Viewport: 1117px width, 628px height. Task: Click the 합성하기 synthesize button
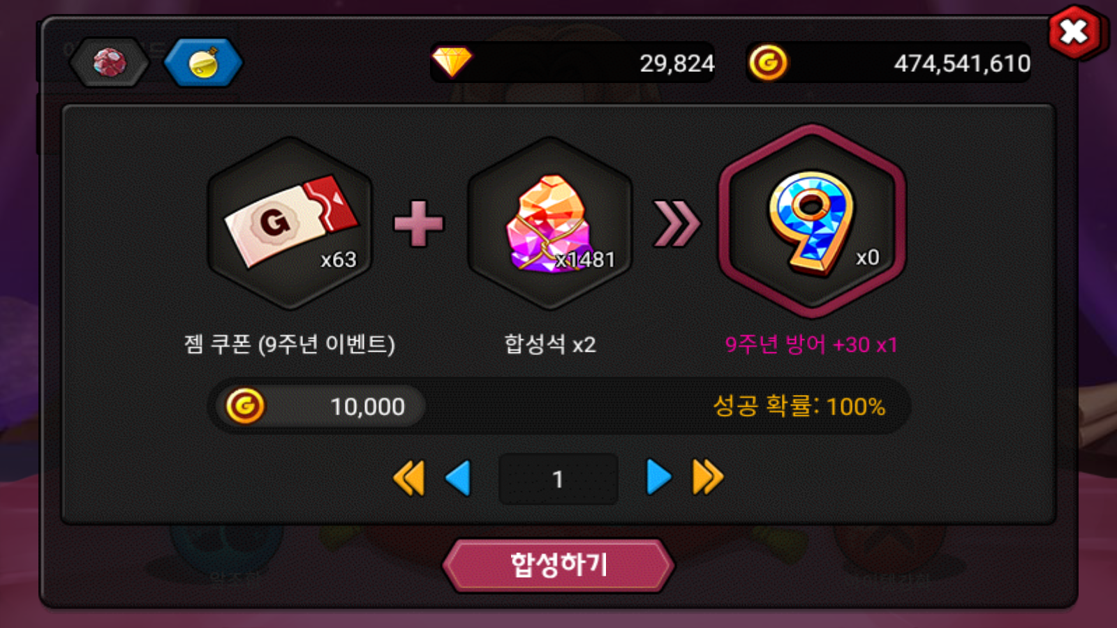click(558, 565)
